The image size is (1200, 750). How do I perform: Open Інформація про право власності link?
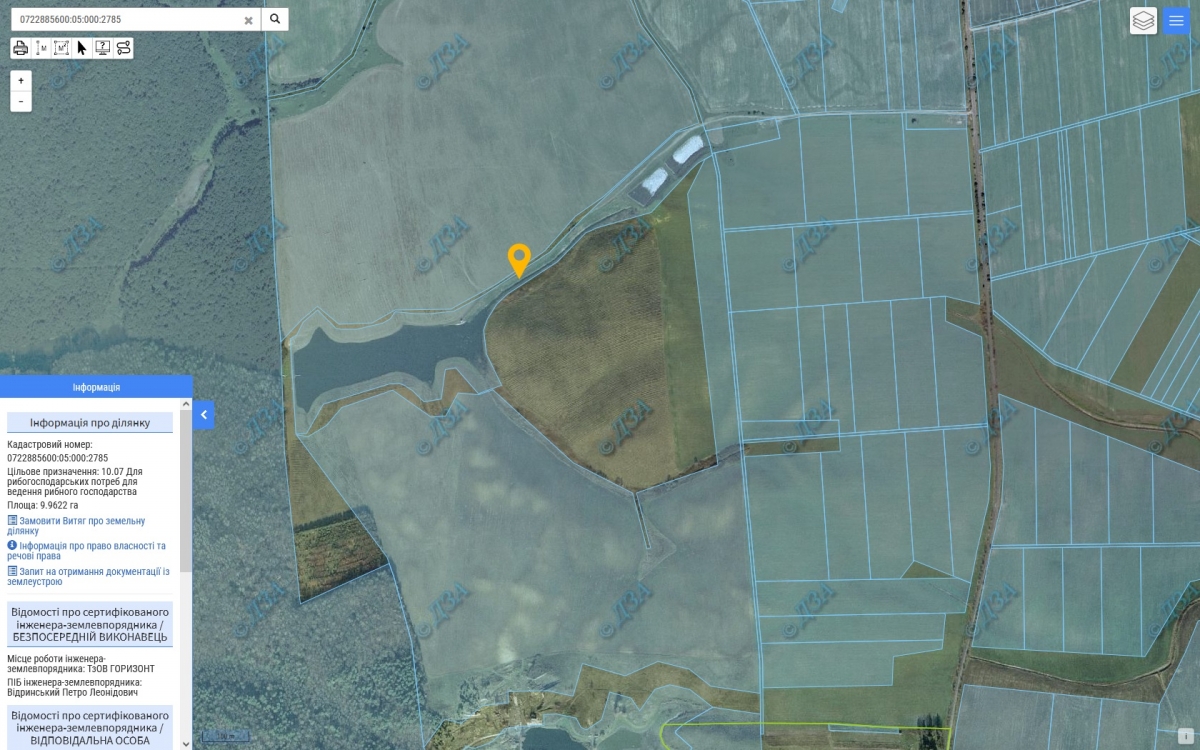pyautogui.click(x=86, y=551)
